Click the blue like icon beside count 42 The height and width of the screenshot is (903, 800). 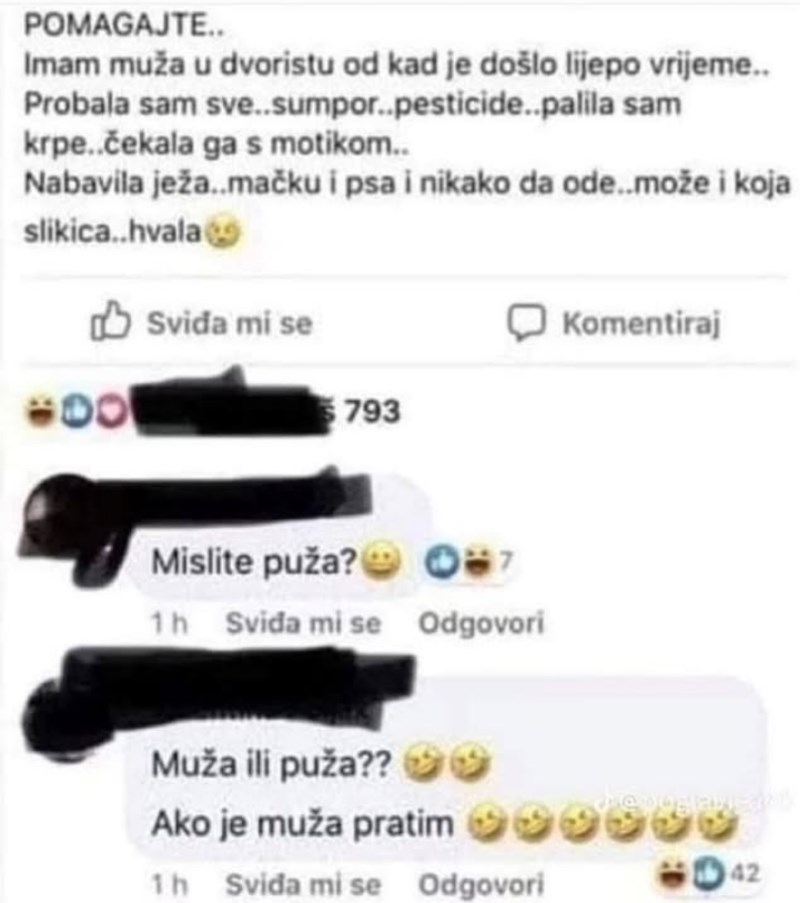pyautogui.click(x=707, y=873)
